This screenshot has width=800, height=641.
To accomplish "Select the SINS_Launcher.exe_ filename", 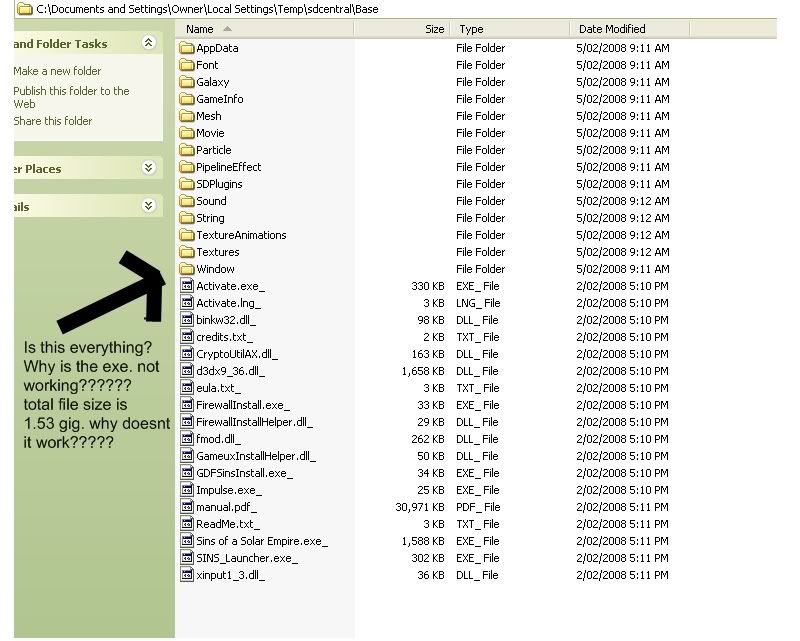I will [x=247, y=558].
